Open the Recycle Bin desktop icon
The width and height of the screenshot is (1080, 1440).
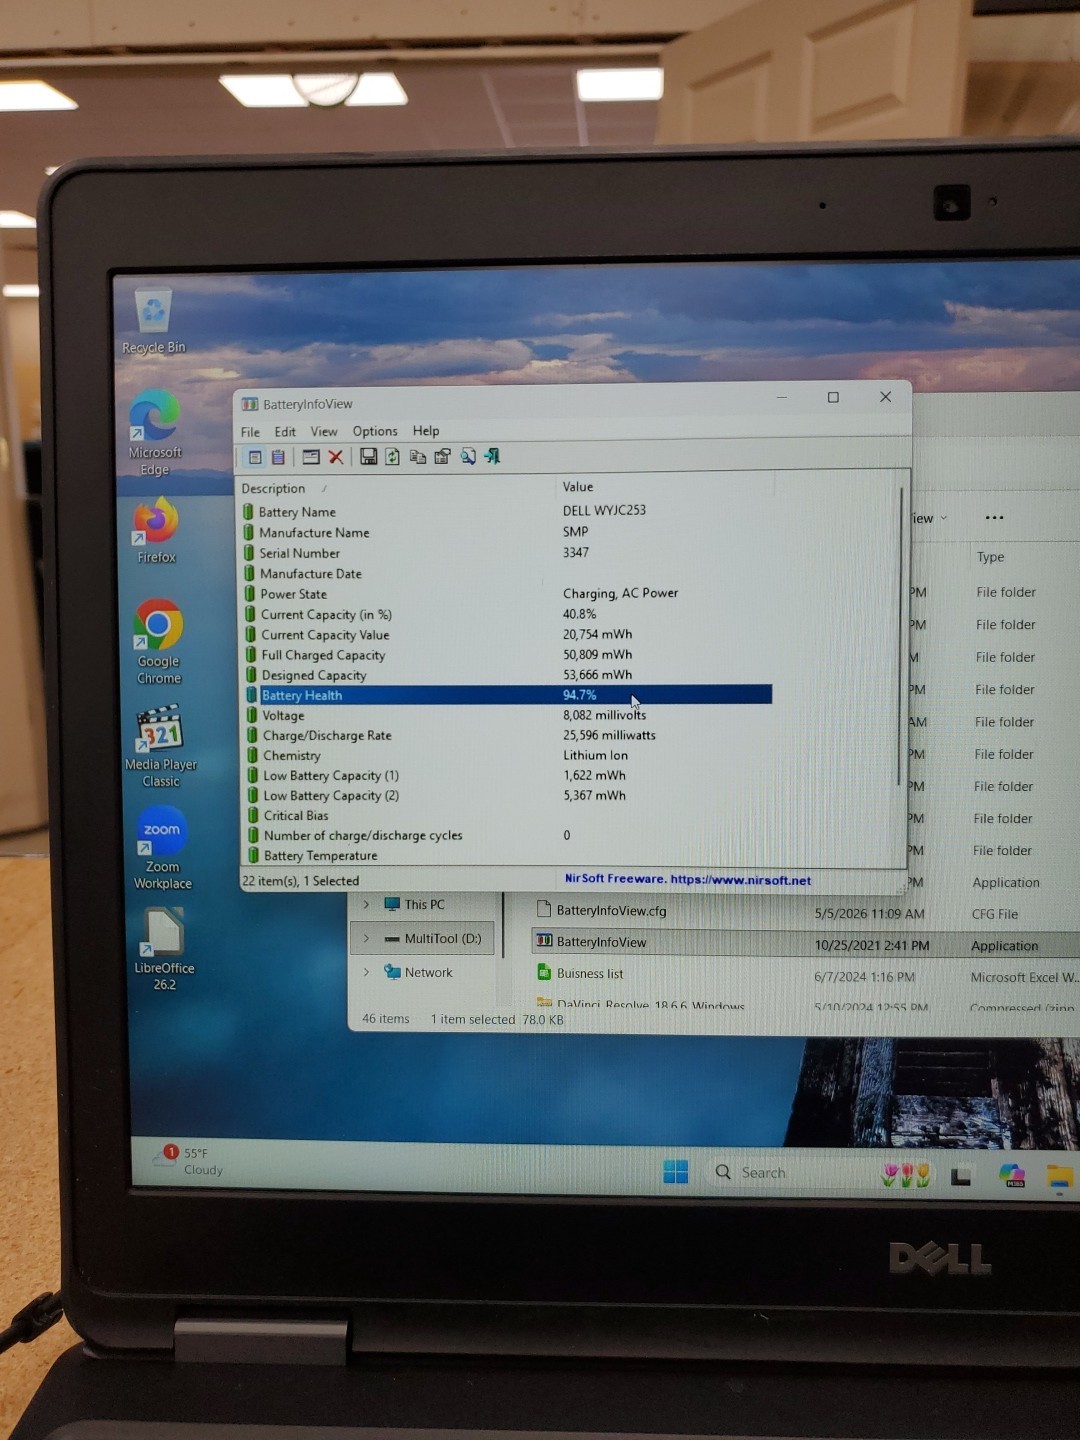[x=153, y=322]
